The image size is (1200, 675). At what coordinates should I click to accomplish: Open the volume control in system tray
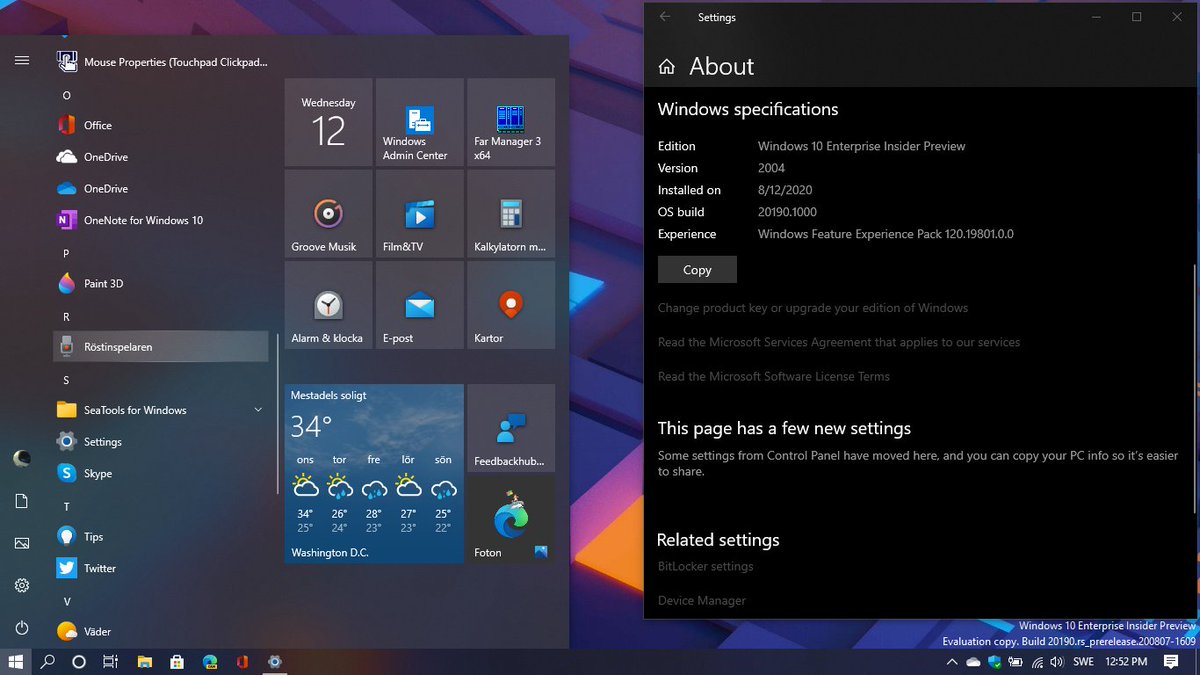1057,662
